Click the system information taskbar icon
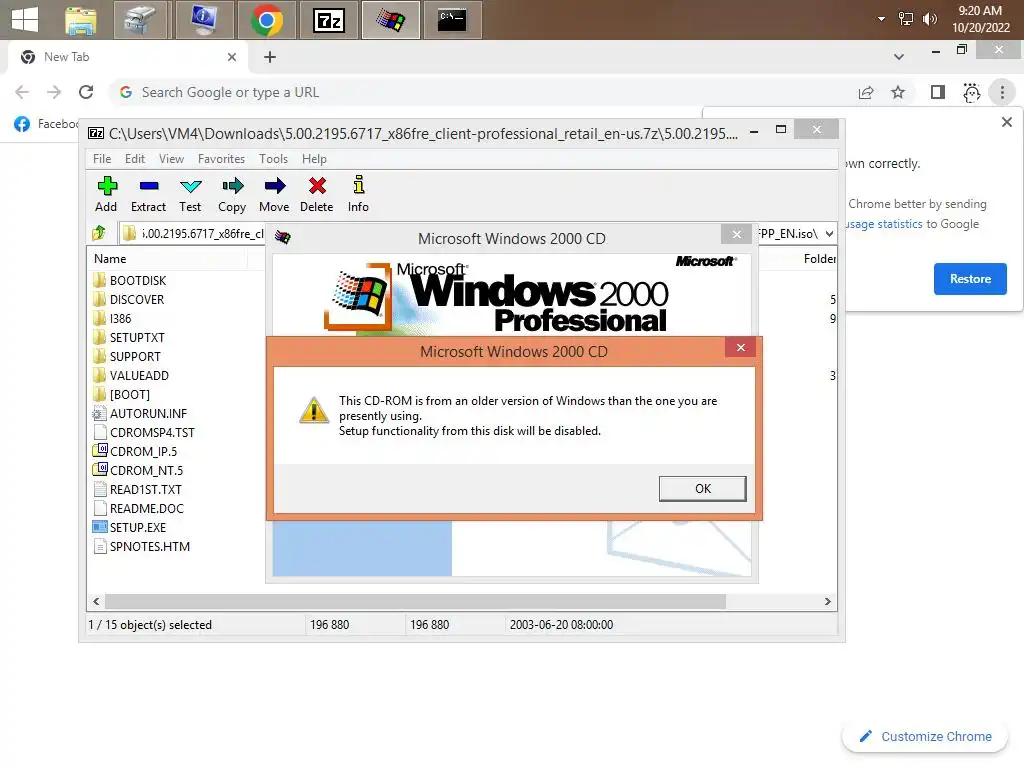The height and width of the screenshot is (768, 1024). point(204,20)
